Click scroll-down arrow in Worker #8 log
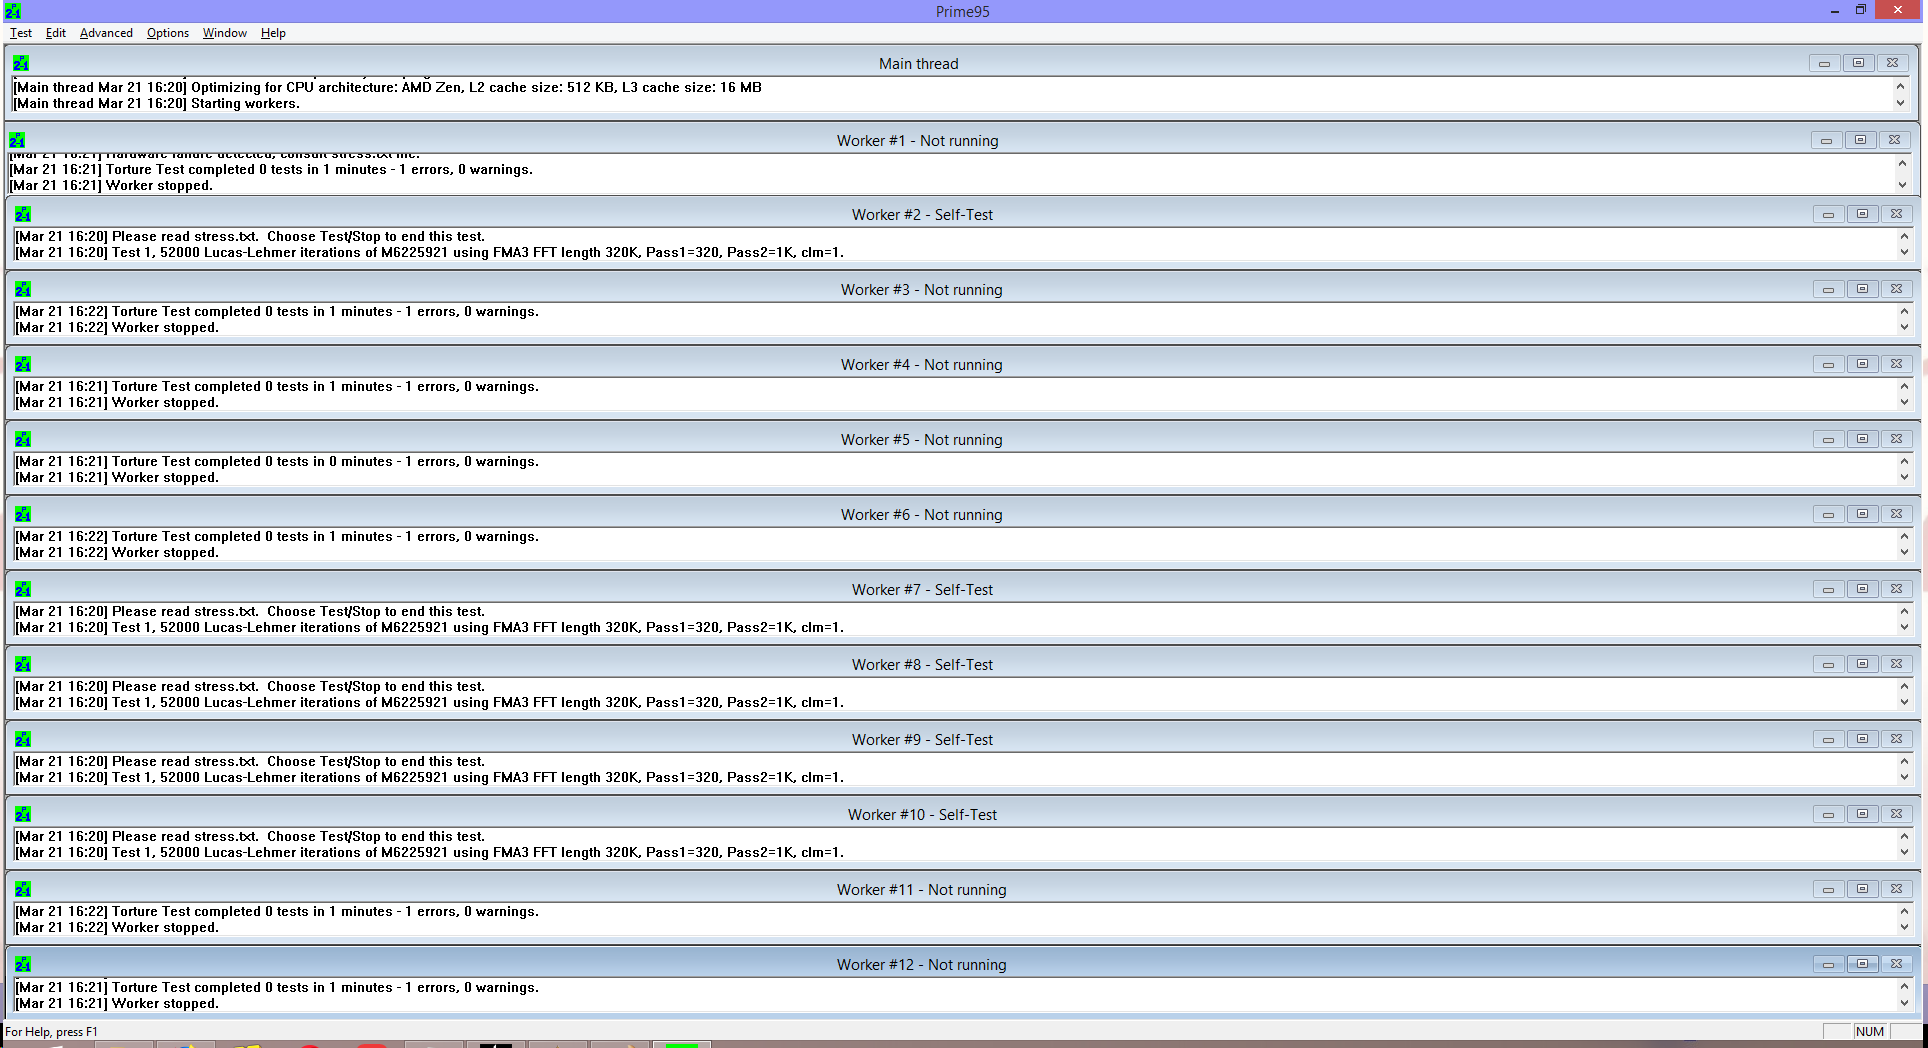The image size is (1928, 1048). tap(1904, 702)
